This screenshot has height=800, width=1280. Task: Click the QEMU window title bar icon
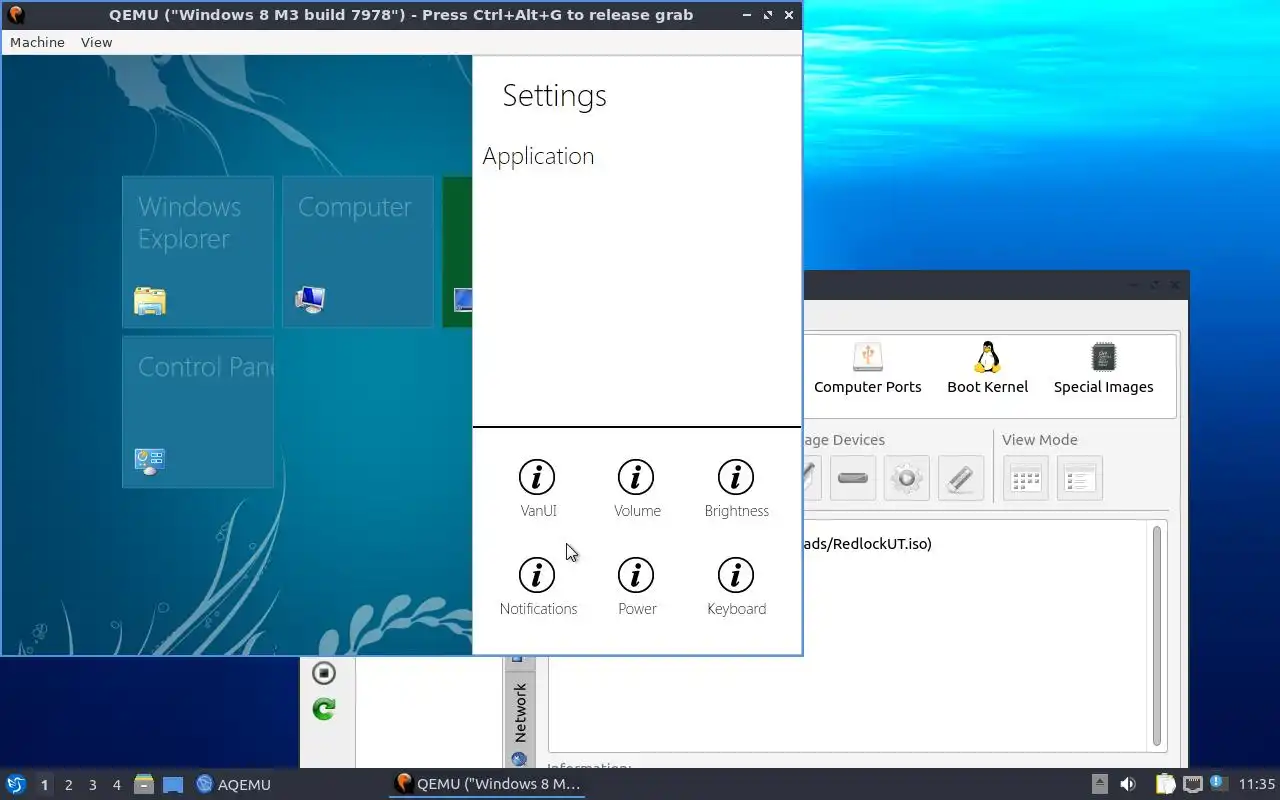point(16,15)
